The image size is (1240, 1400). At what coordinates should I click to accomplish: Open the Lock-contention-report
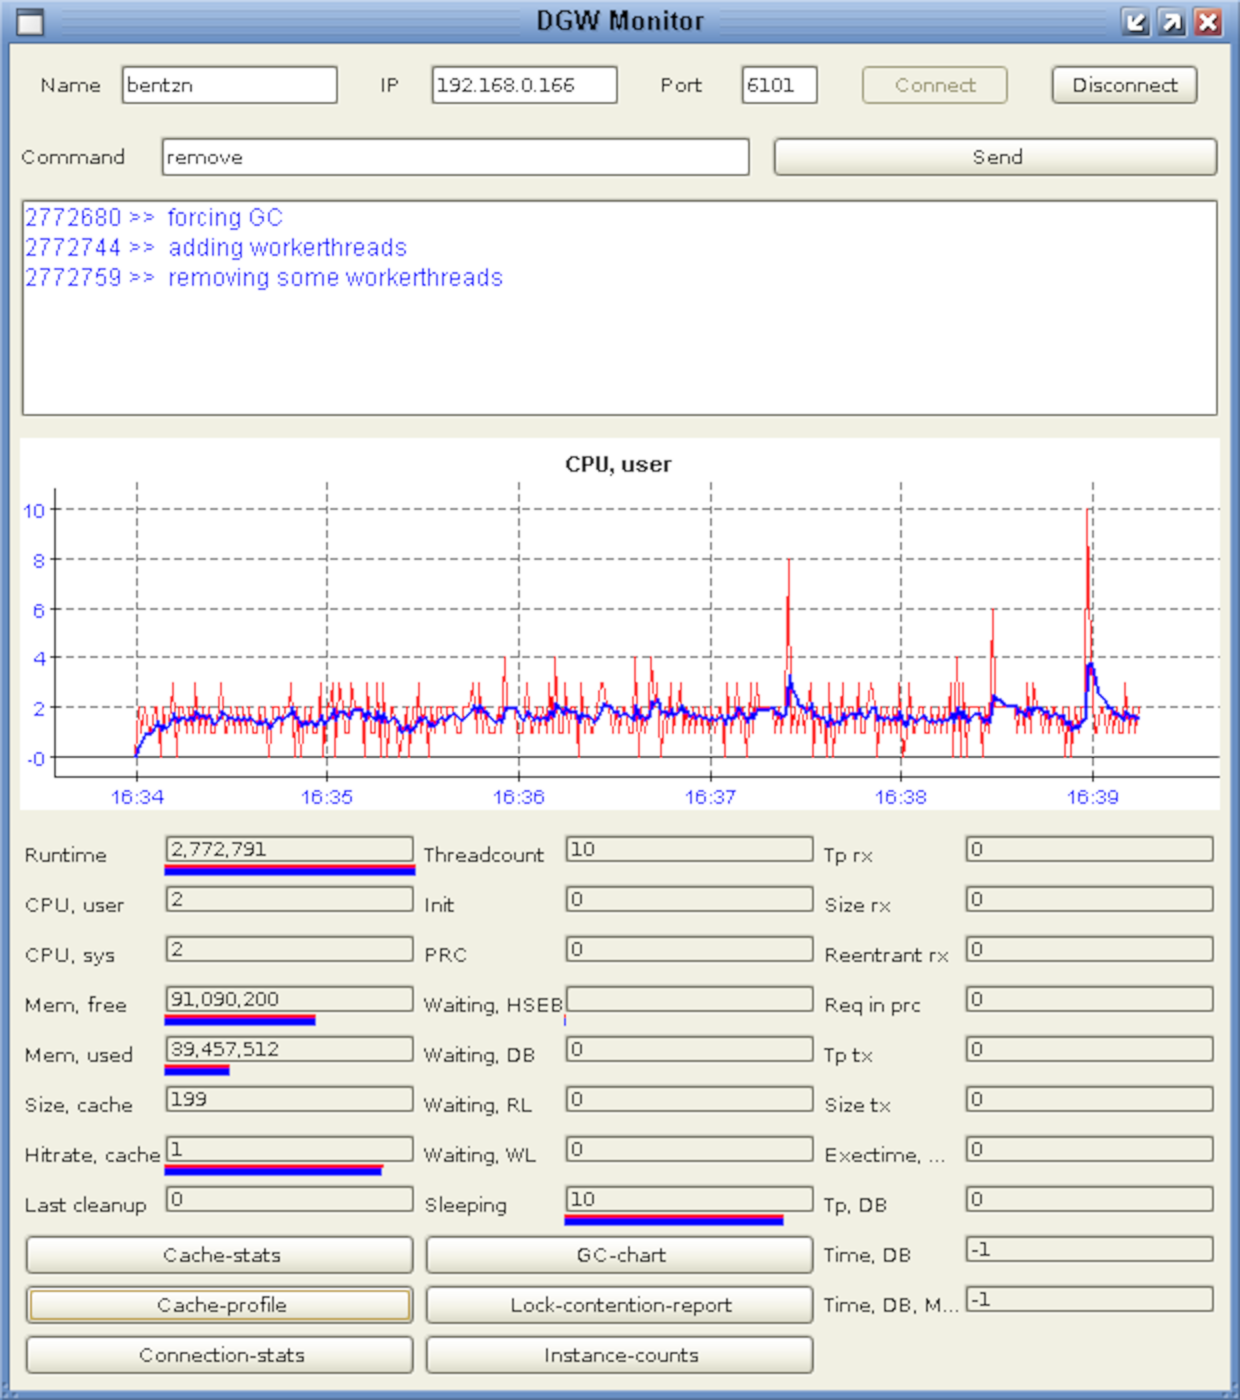(x=619, y=1305)
